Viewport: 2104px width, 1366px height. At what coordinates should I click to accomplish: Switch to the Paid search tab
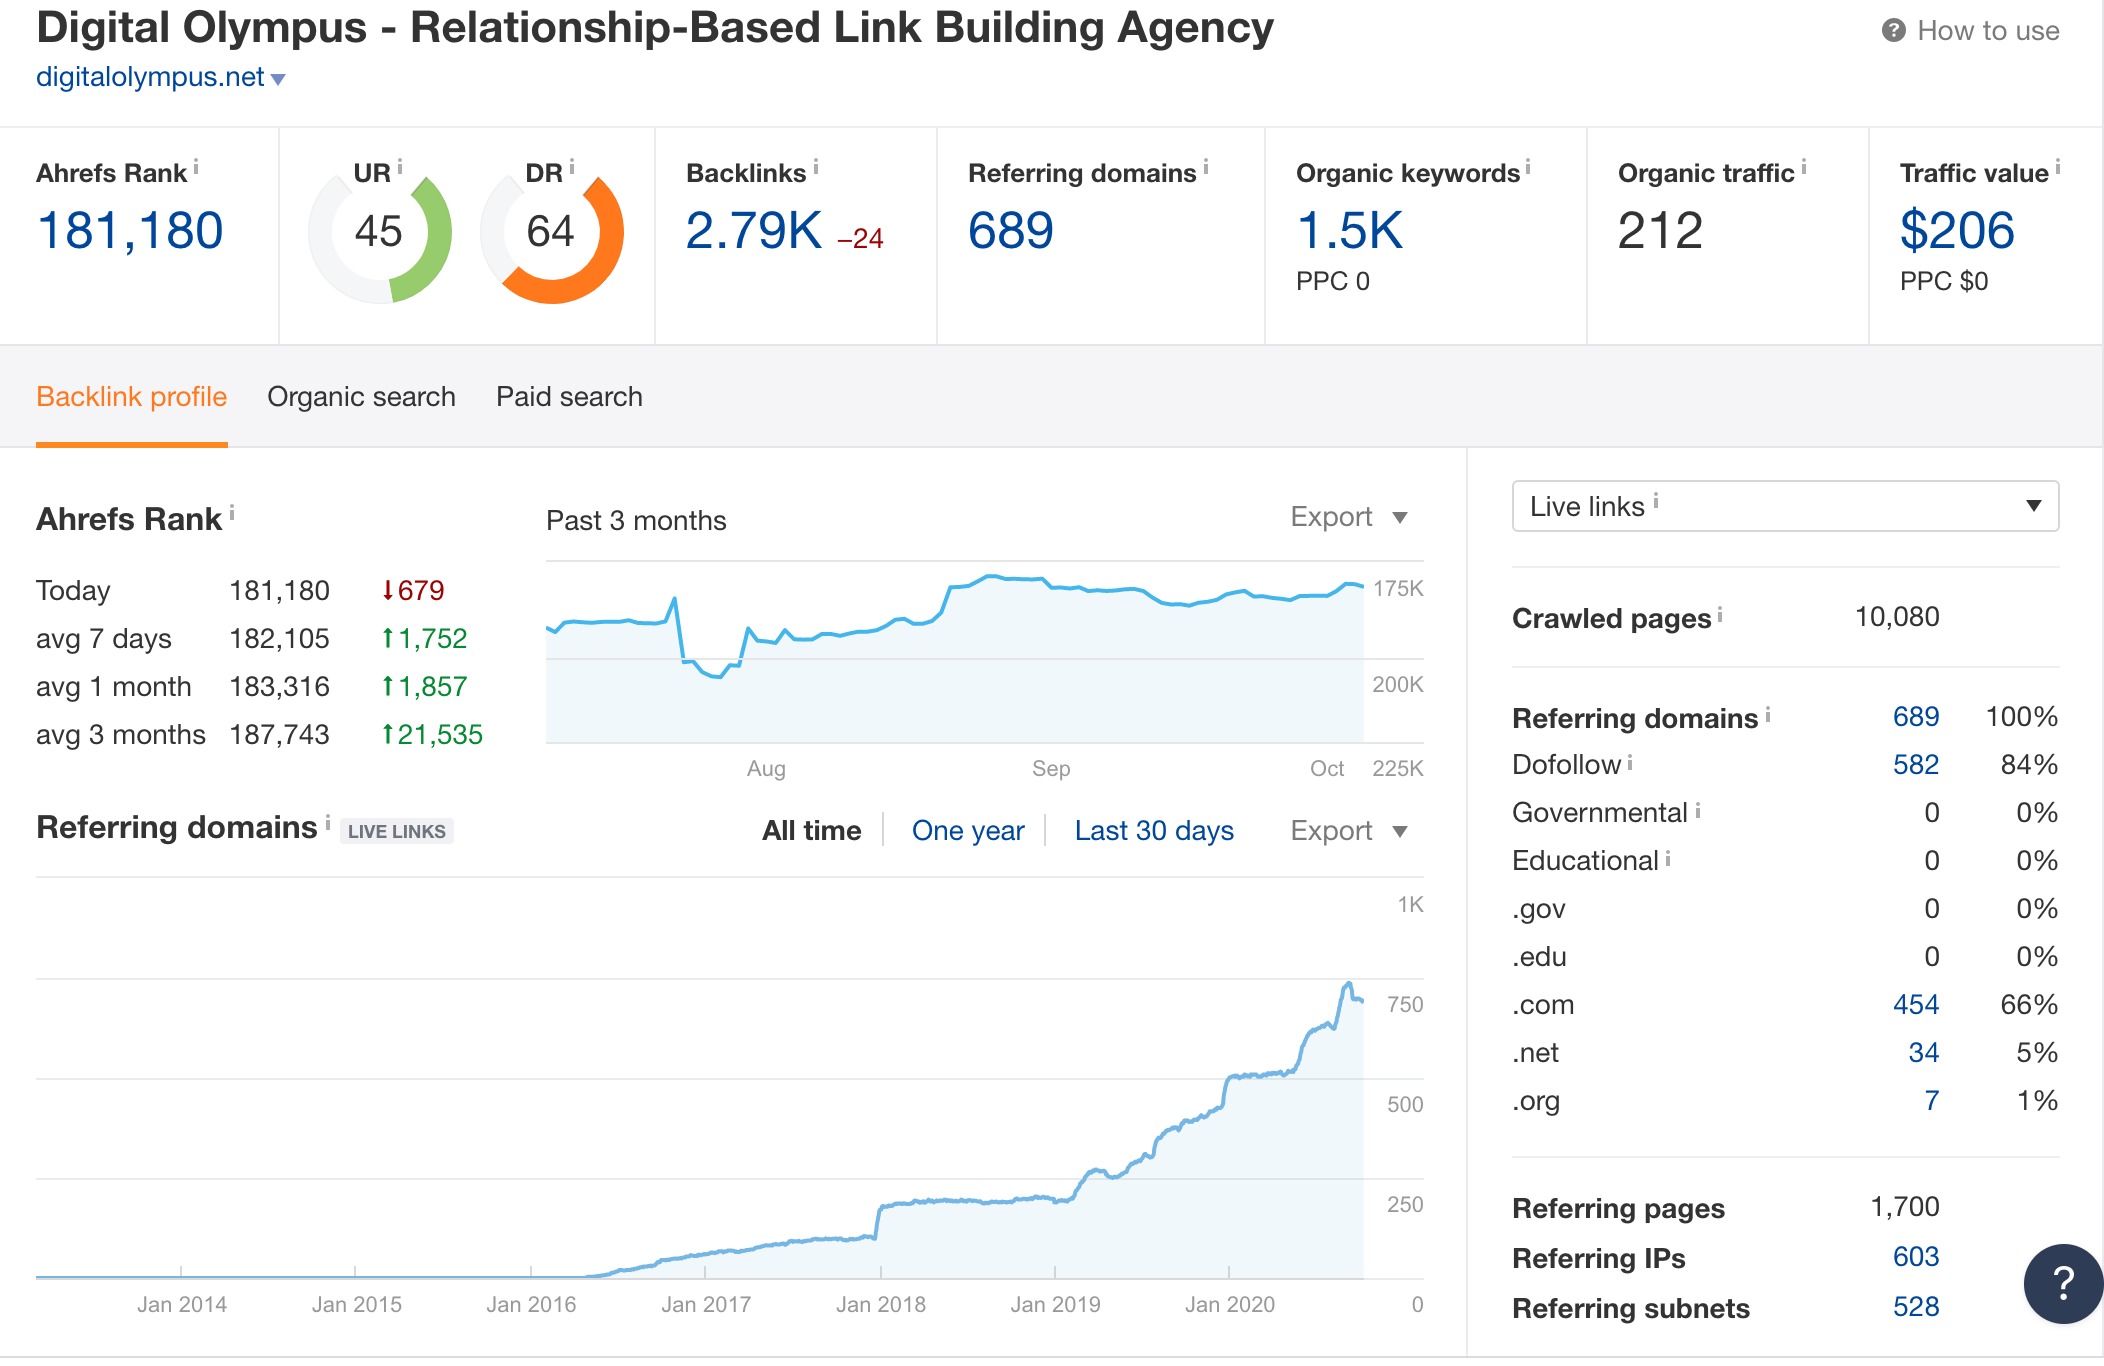click(569, 397)
